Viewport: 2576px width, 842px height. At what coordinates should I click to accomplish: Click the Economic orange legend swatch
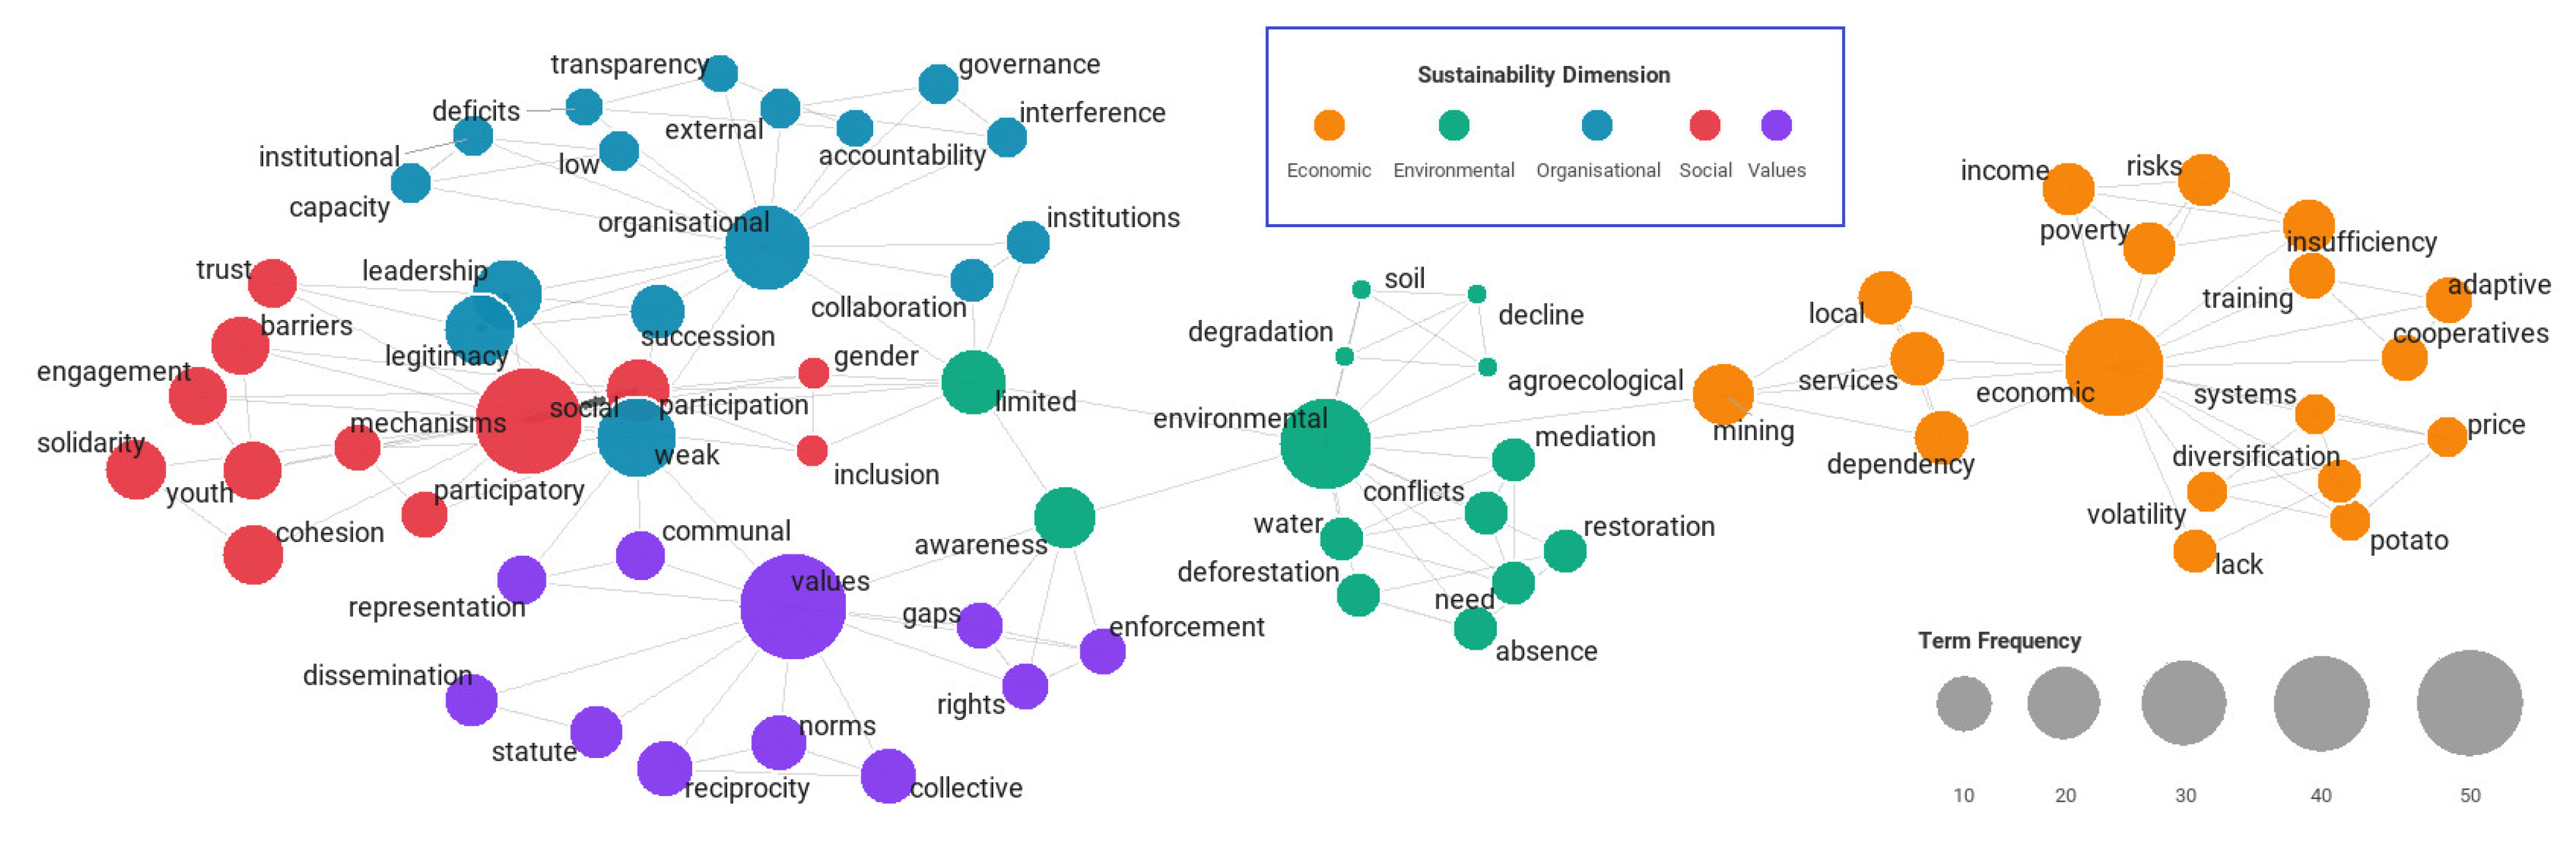(1329, 125)
